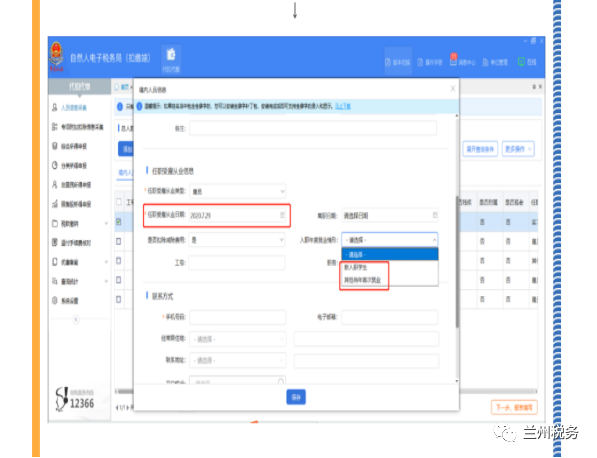Open 是否扣除减除费用 dropdown showing 是

[238, 240]
